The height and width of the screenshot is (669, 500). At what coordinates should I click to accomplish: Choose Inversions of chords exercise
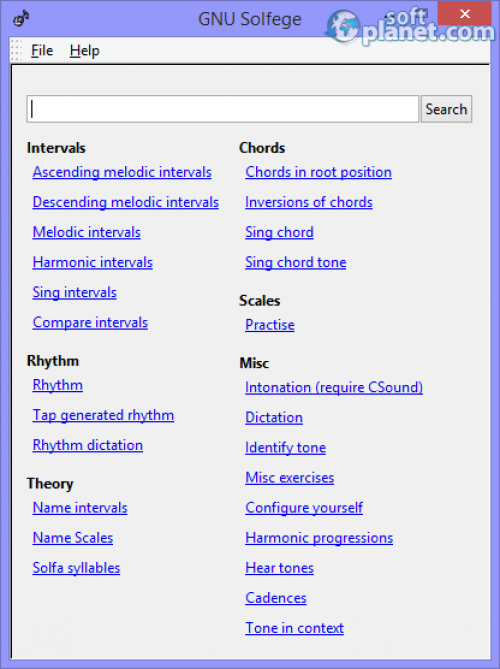click(309, 202)
